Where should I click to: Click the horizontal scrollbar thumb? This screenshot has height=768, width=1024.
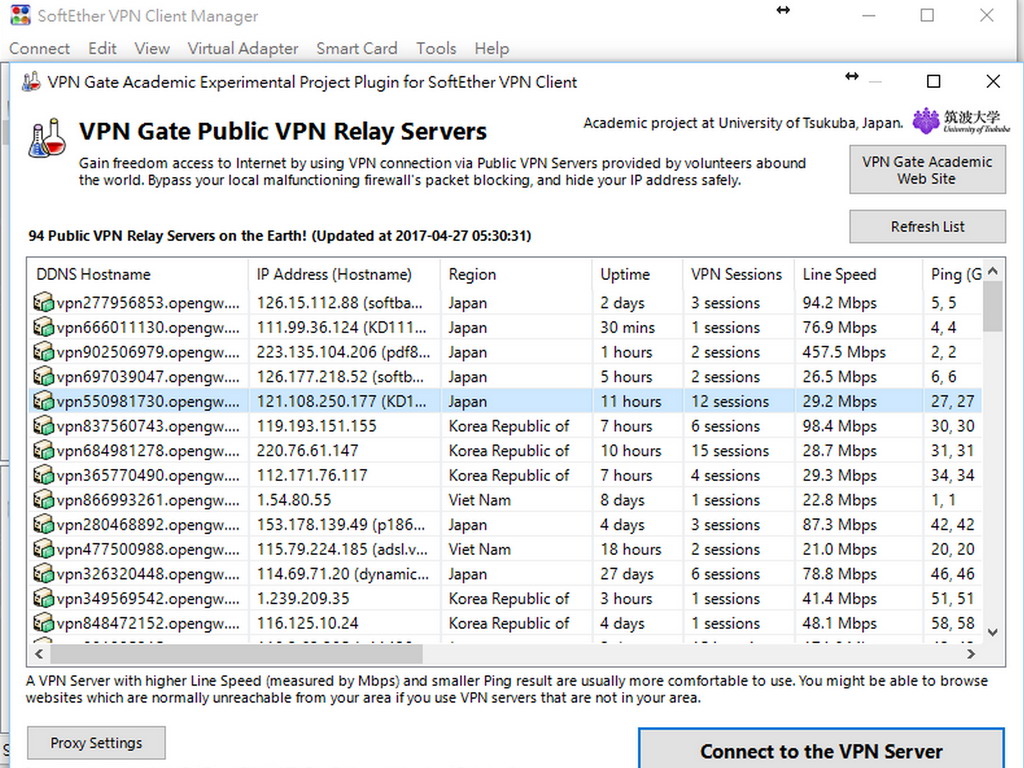click(236, 654)
